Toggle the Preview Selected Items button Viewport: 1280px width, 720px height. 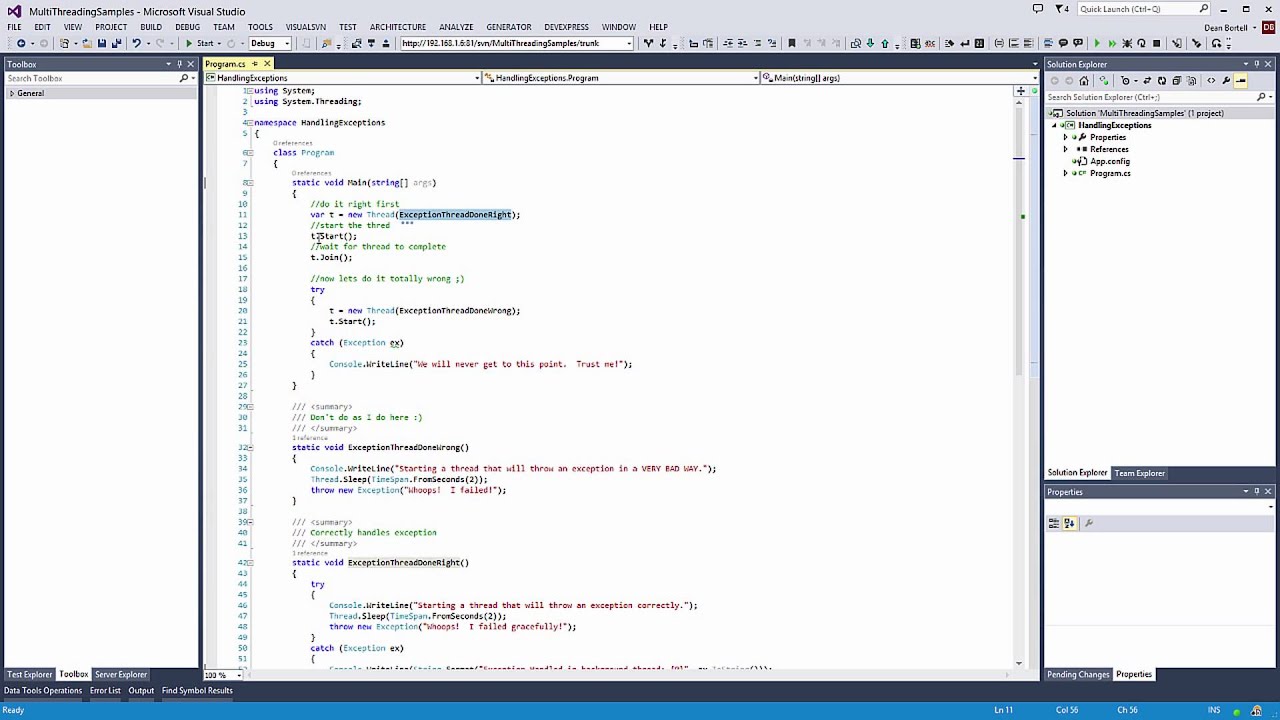[1241, 81]
